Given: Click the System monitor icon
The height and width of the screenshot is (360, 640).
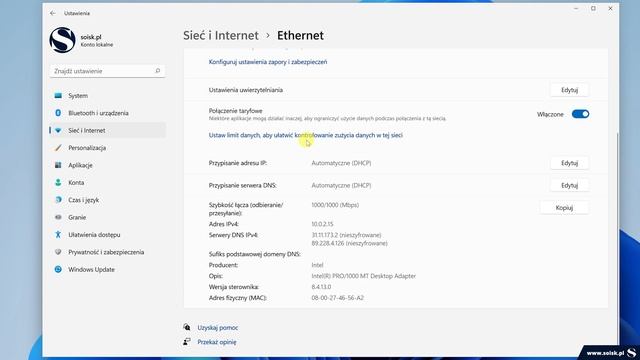Looking at the screenshot, I should point(58,96).
